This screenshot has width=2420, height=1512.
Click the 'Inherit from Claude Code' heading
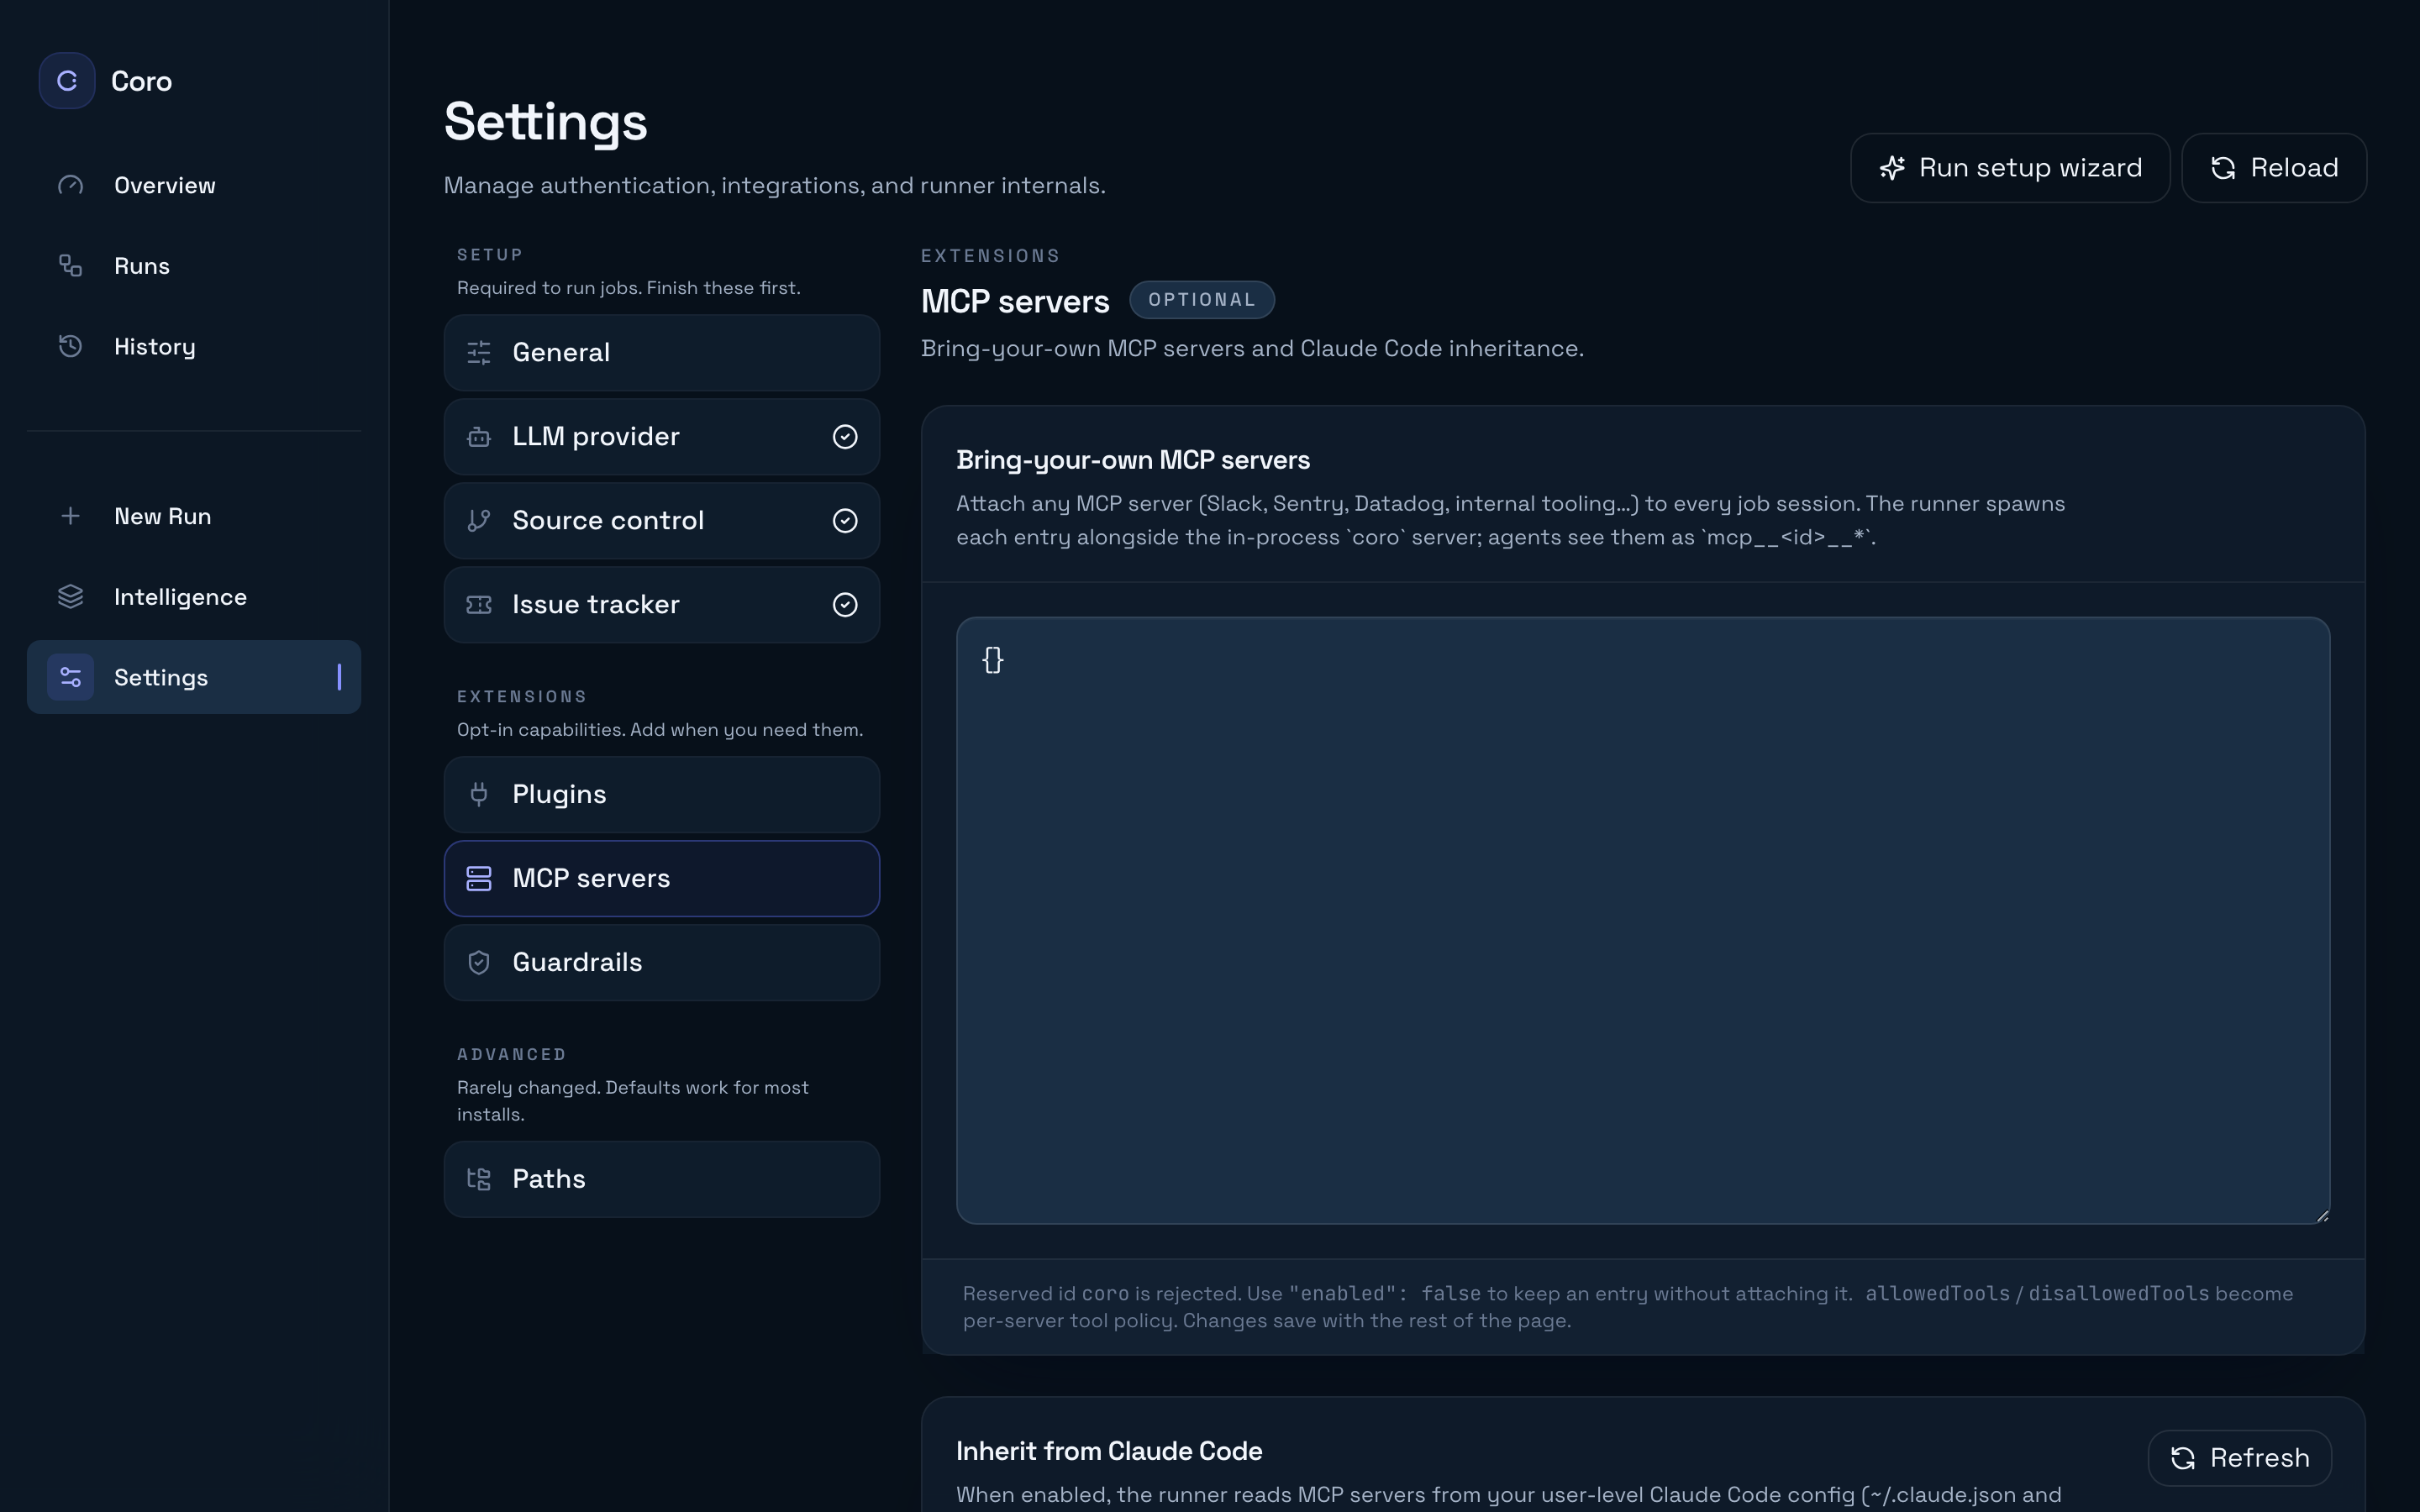pos(1109,1451)
